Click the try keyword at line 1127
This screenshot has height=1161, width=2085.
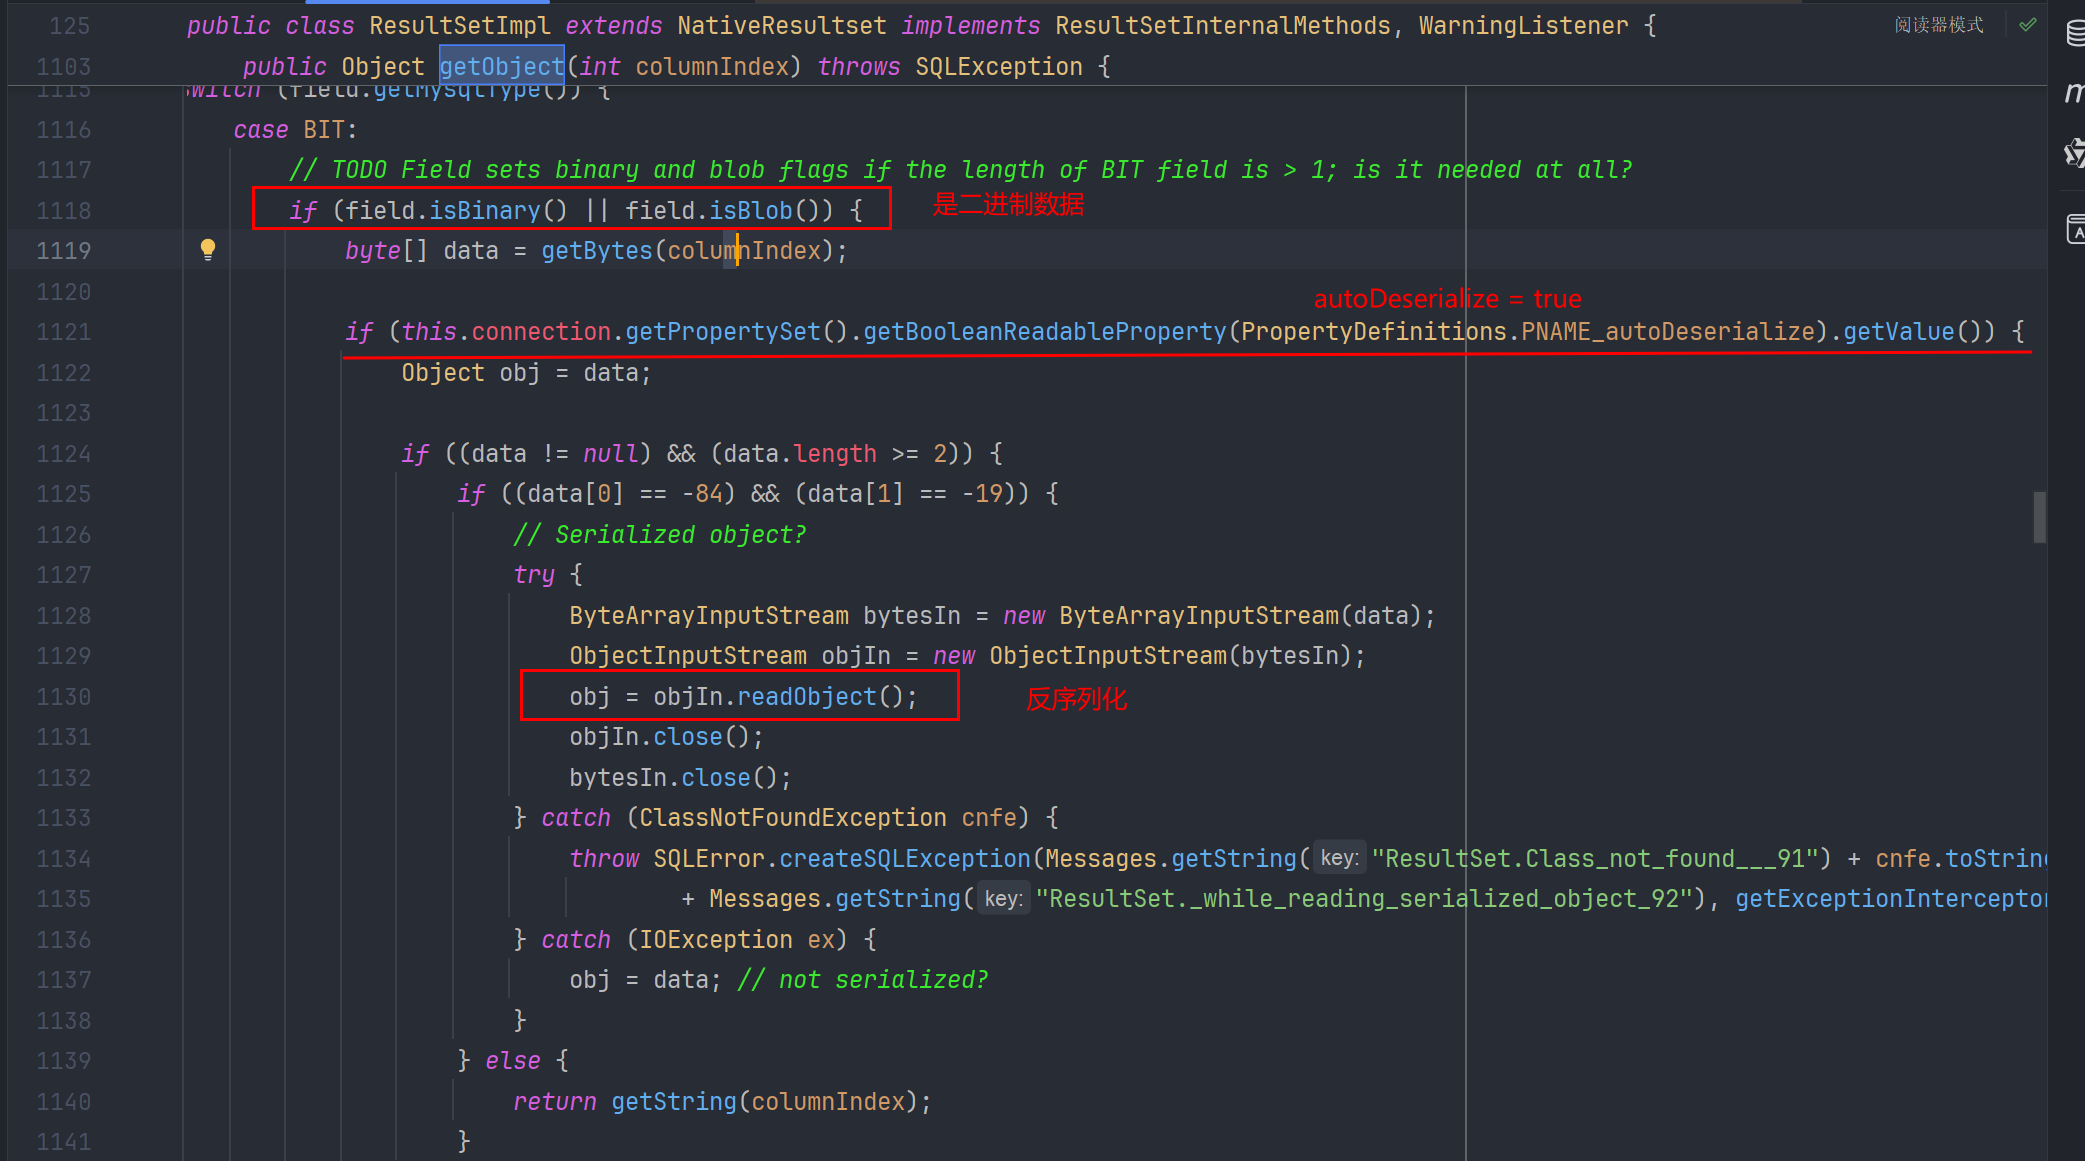534,575
